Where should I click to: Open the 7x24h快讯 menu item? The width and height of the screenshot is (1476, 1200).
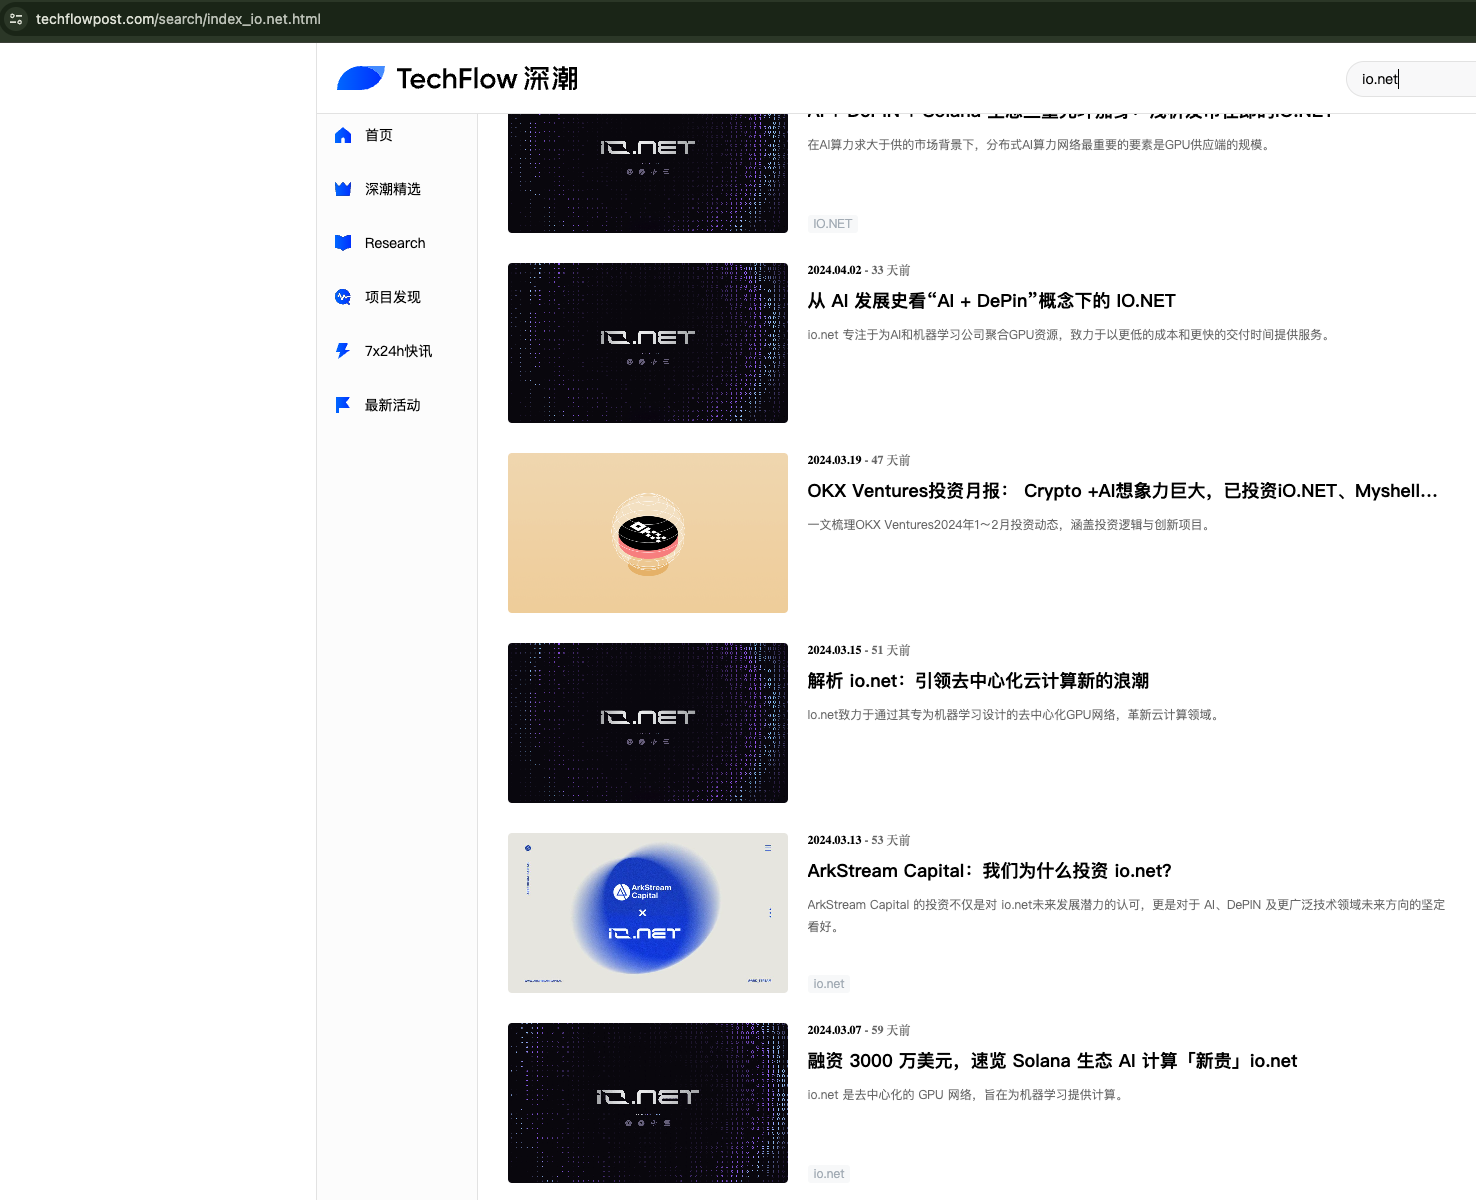(397, 351)
